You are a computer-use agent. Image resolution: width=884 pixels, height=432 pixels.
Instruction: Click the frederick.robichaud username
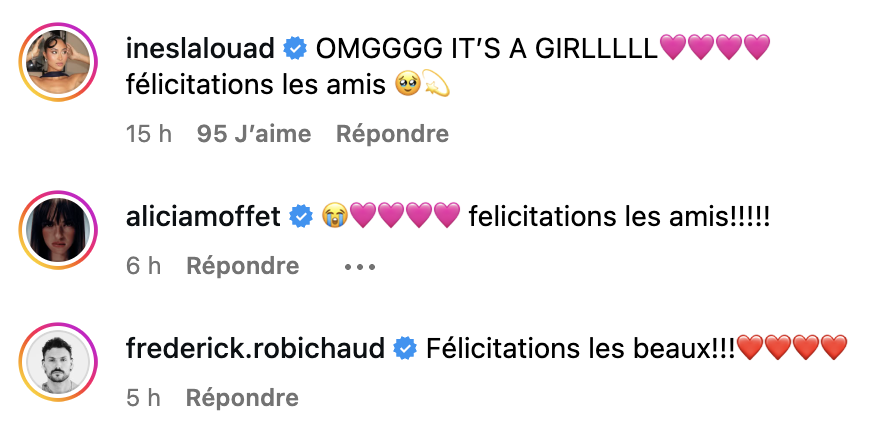pyautogui.click(x=257, y=348)
